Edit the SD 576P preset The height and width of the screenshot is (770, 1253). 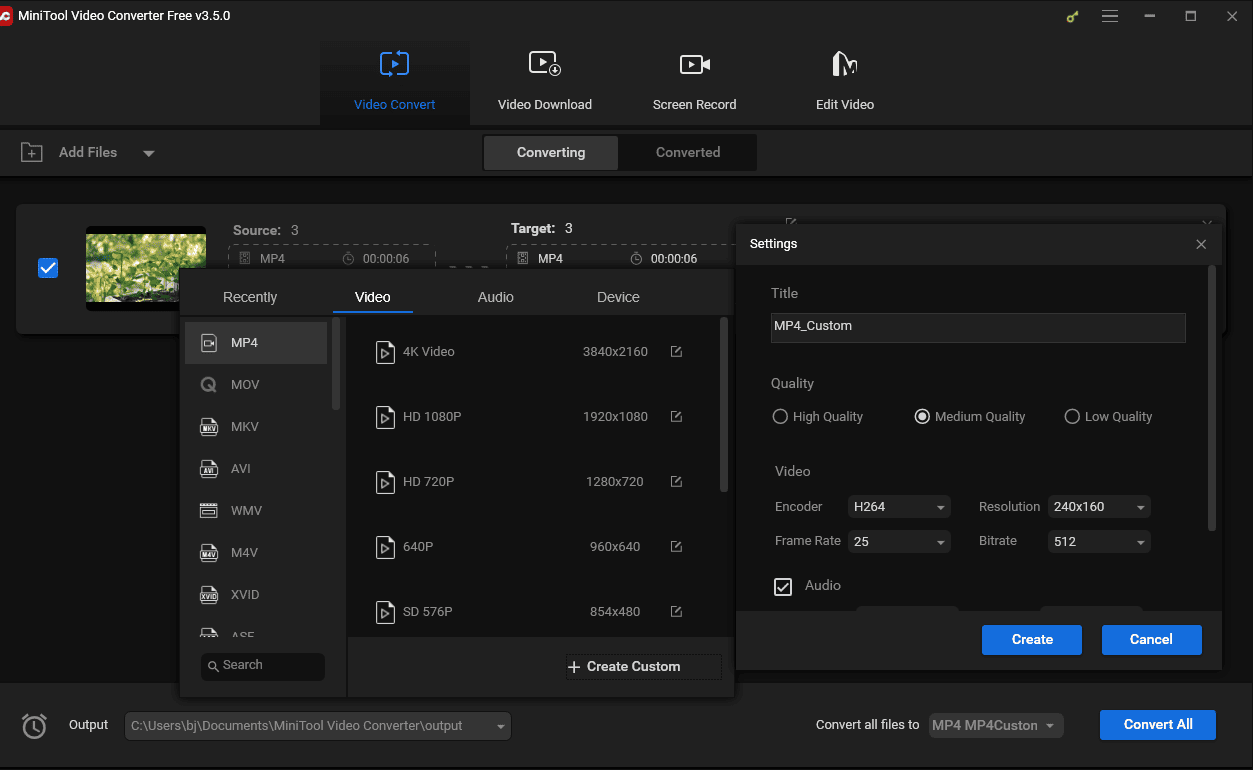coord(676,612)
